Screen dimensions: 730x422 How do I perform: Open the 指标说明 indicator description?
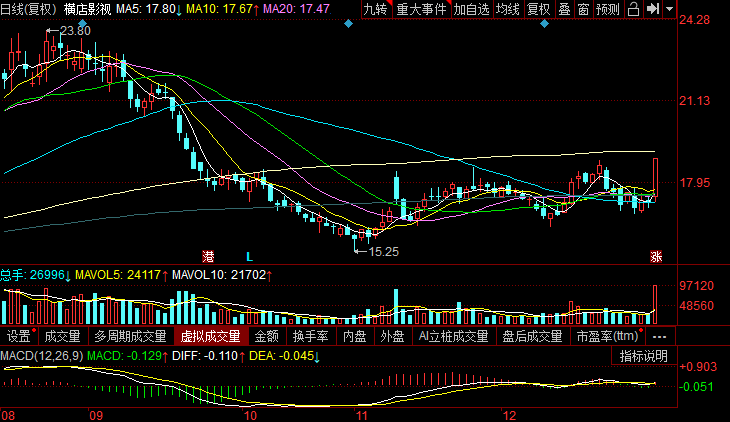644,356
